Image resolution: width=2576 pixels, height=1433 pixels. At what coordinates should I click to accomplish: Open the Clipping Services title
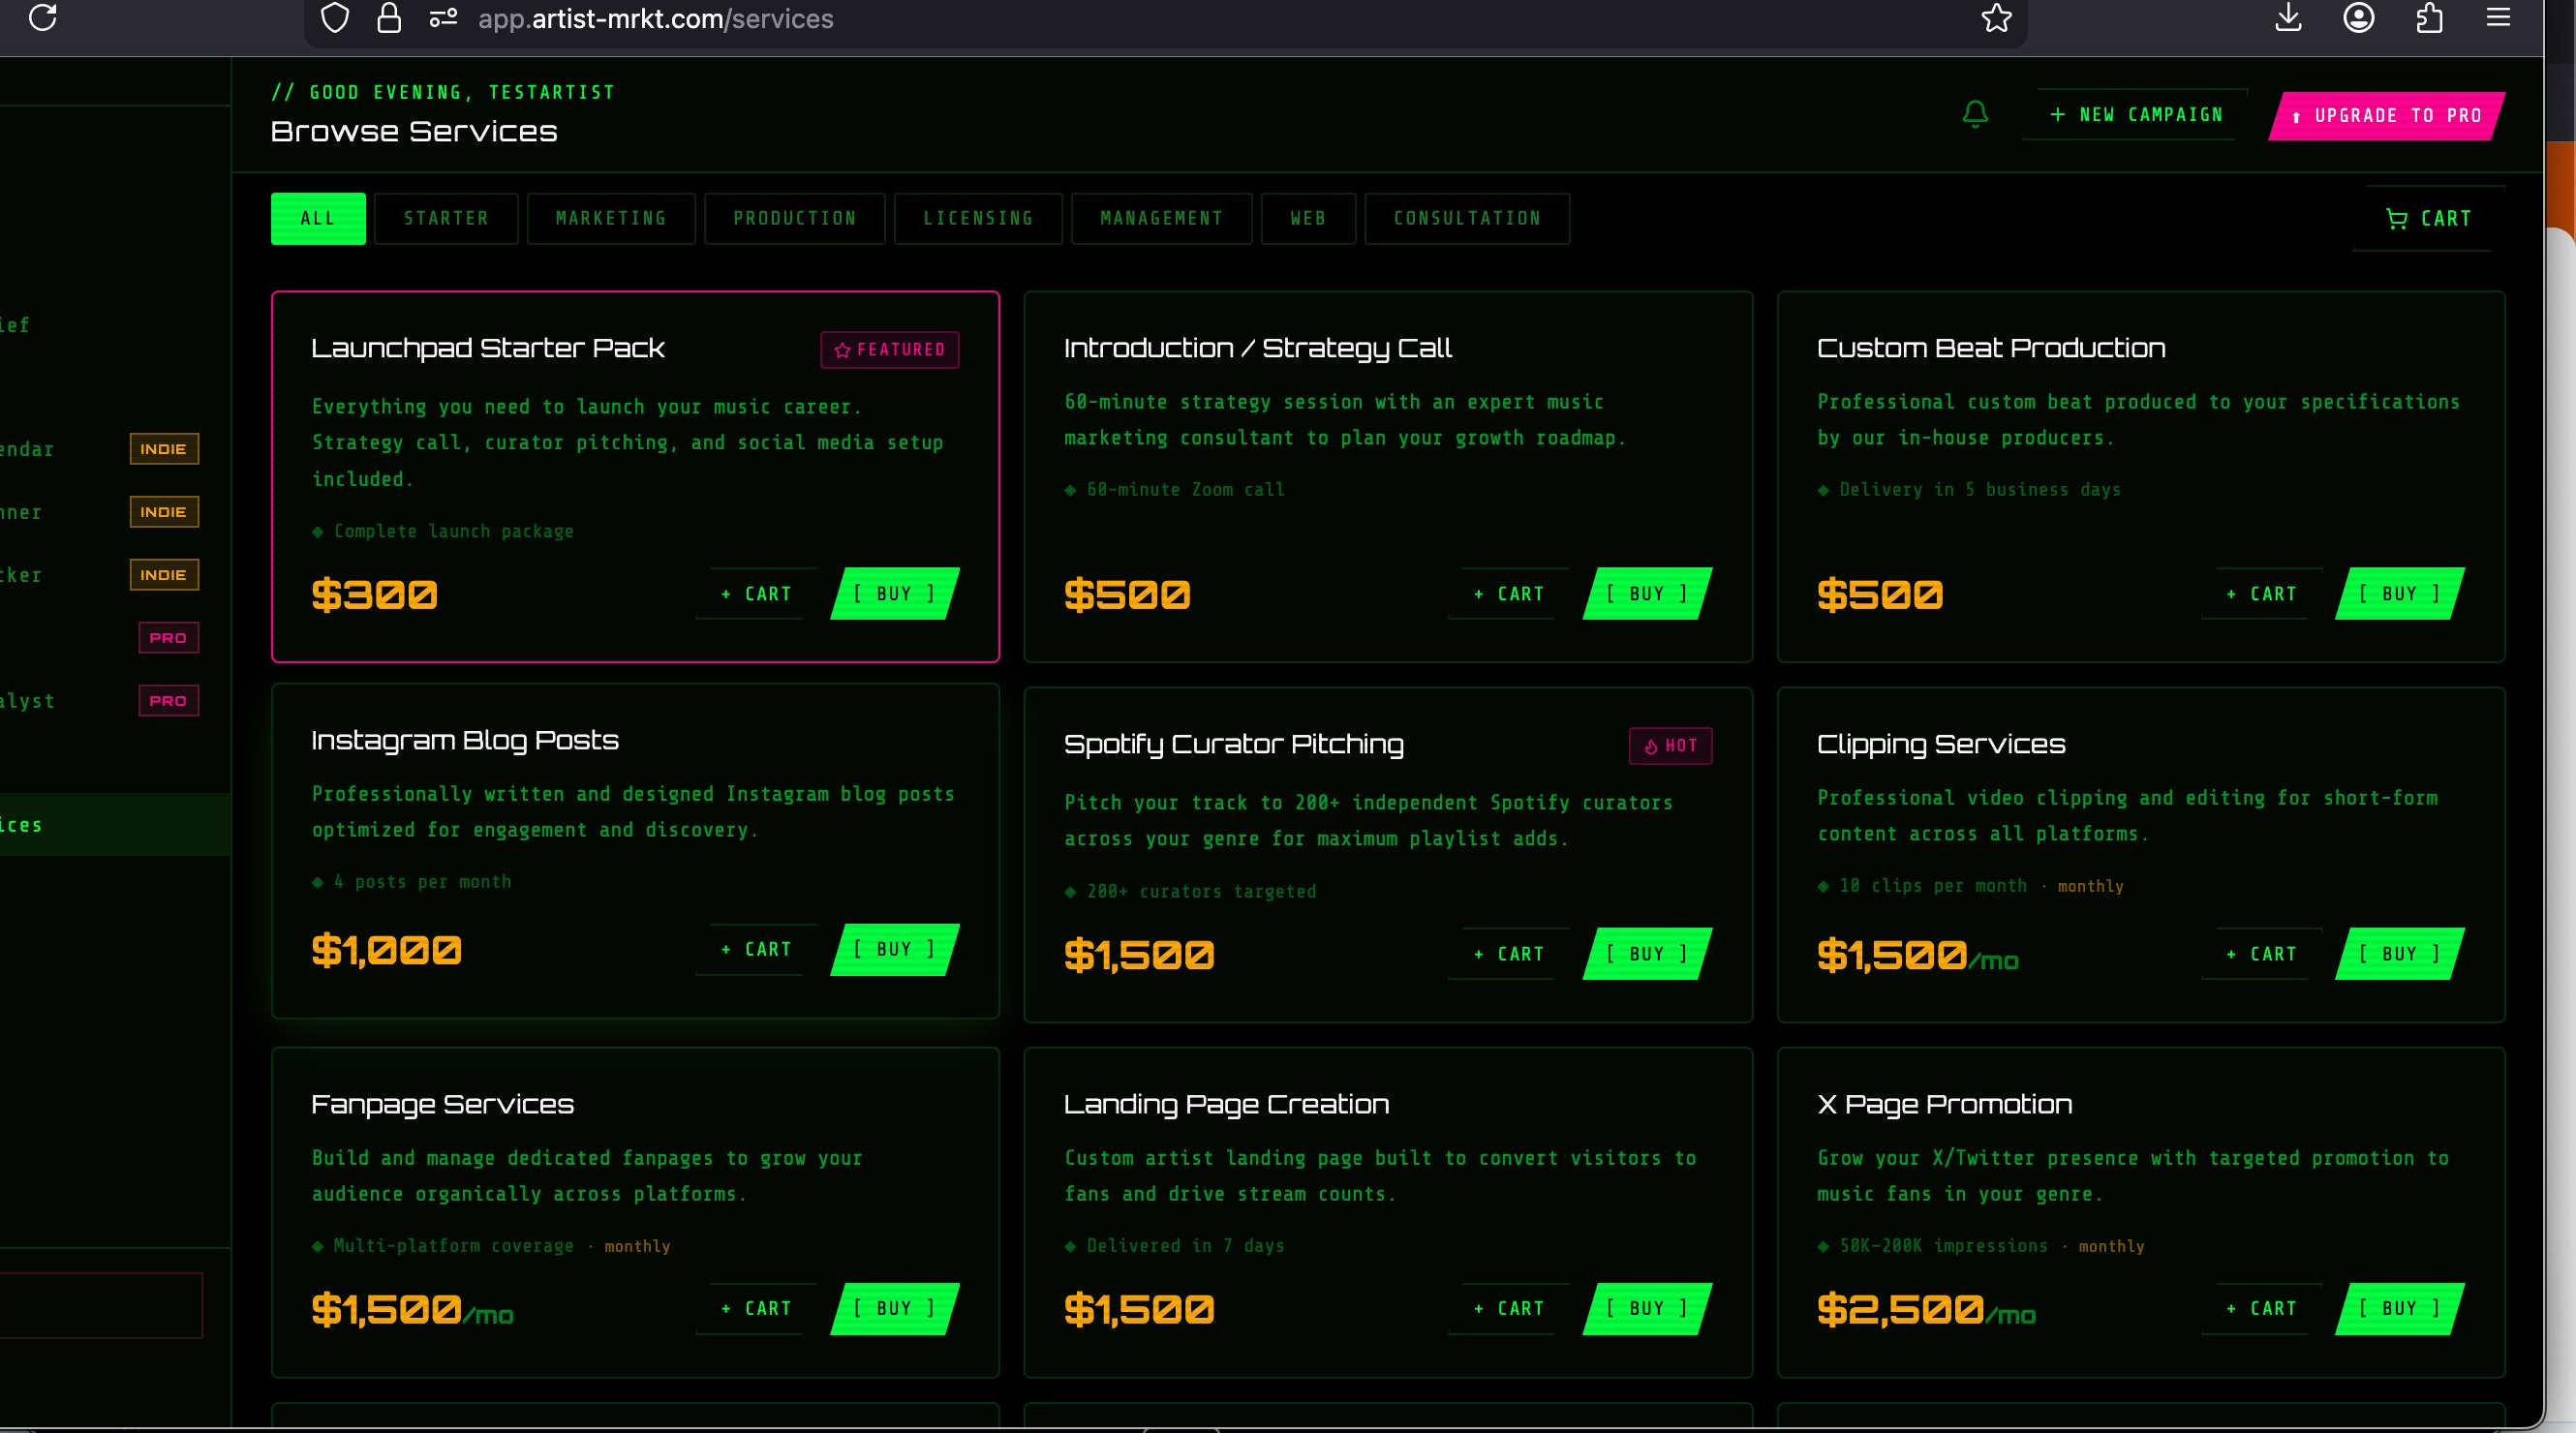click(x=1941, y=745)
